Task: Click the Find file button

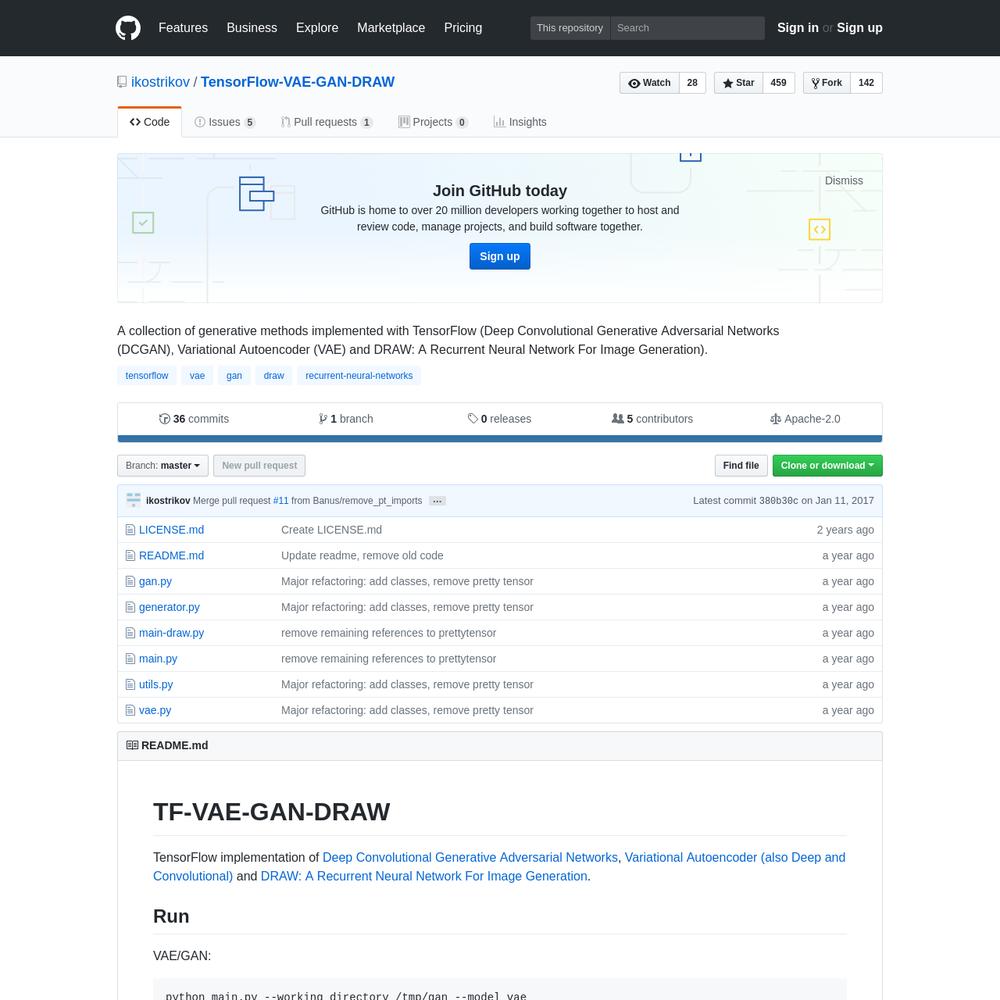Action: click(x=740, y=466)
